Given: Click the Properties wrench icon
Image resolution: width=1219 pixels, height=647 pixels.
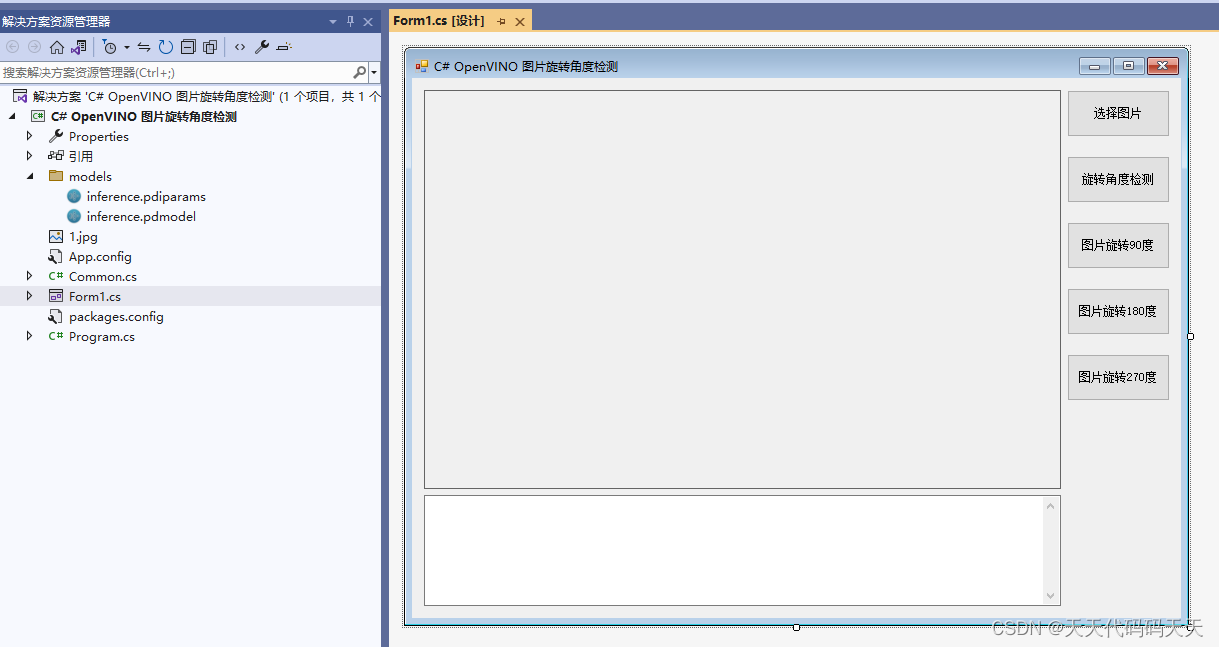Looking at the screenshot, I should [x=262, y=46].
